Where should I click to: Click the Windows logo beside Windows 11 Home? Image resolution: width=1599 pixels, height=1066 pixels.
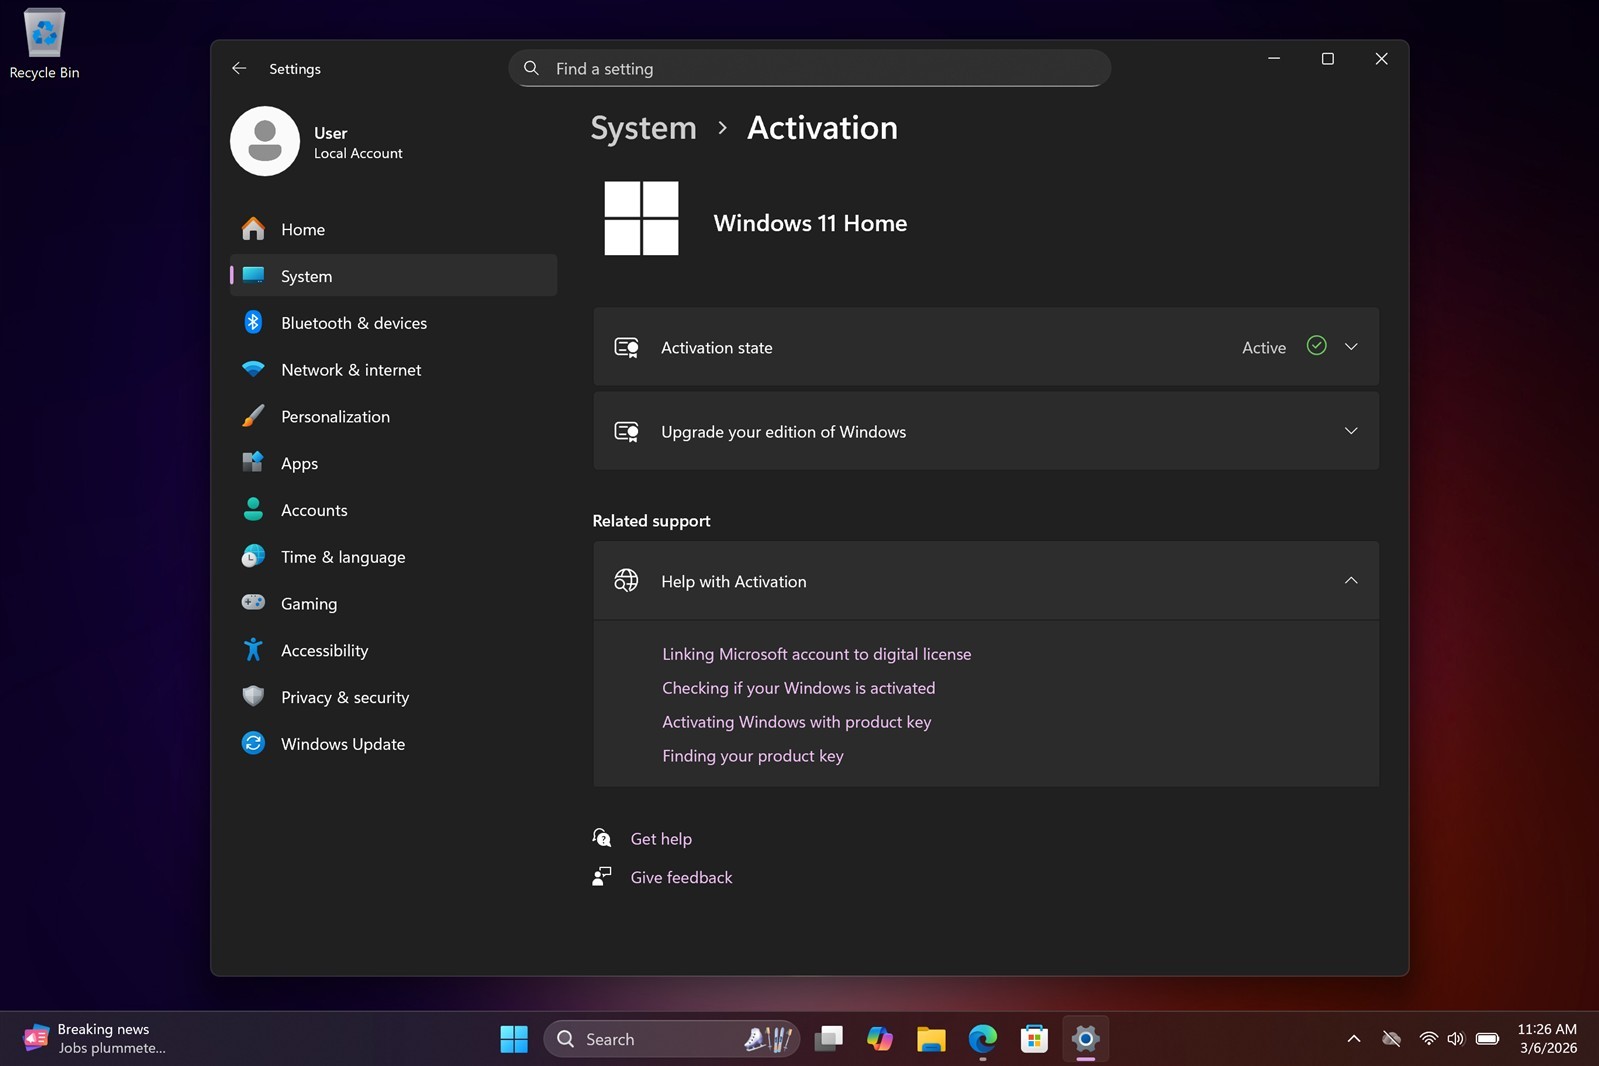pos(641,218)
